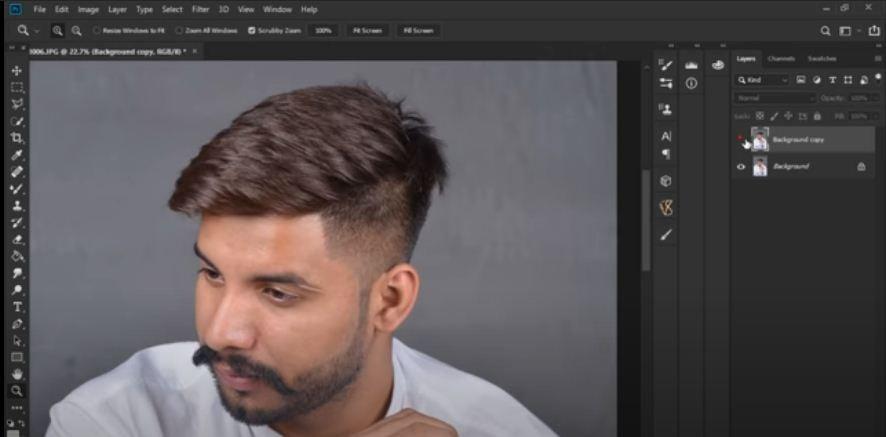Open the 3D panel cube icon
This screenshot has height=437, width=886.
coord(666,181)
